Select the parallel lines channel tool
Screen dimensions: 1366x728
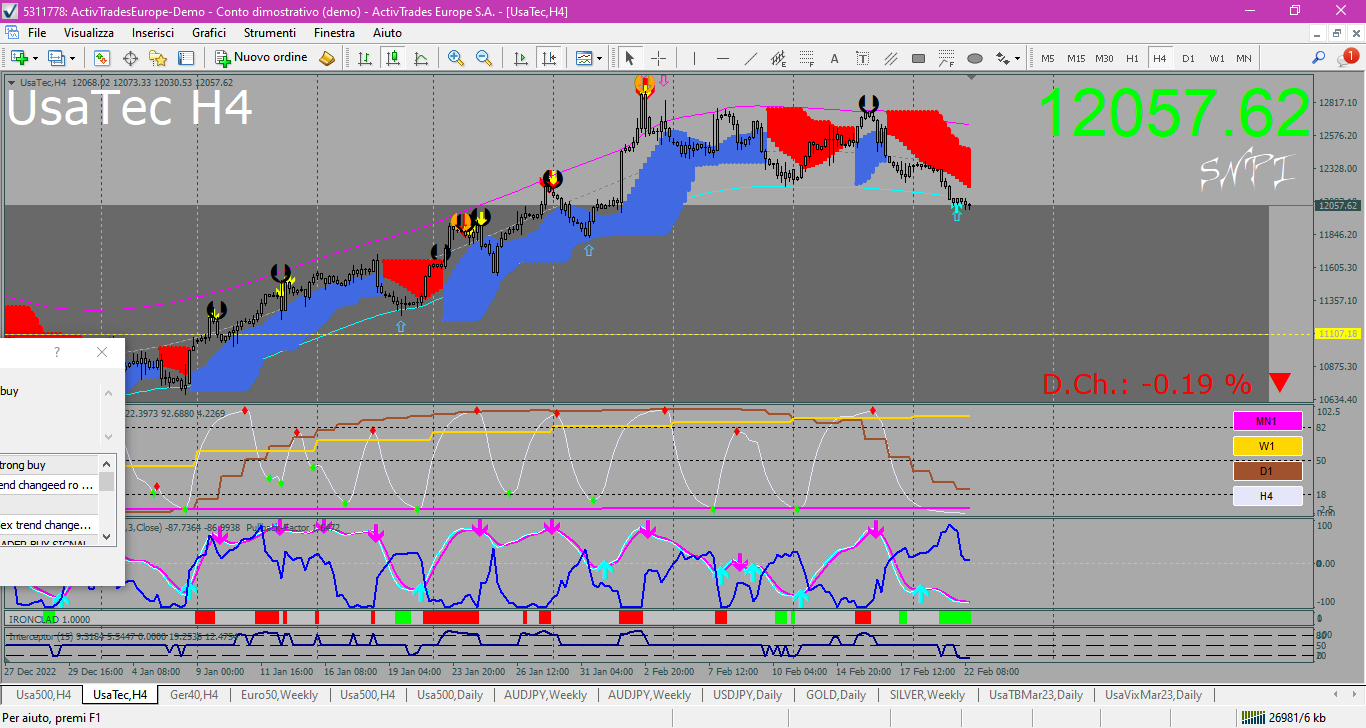[x=890, y=58]
